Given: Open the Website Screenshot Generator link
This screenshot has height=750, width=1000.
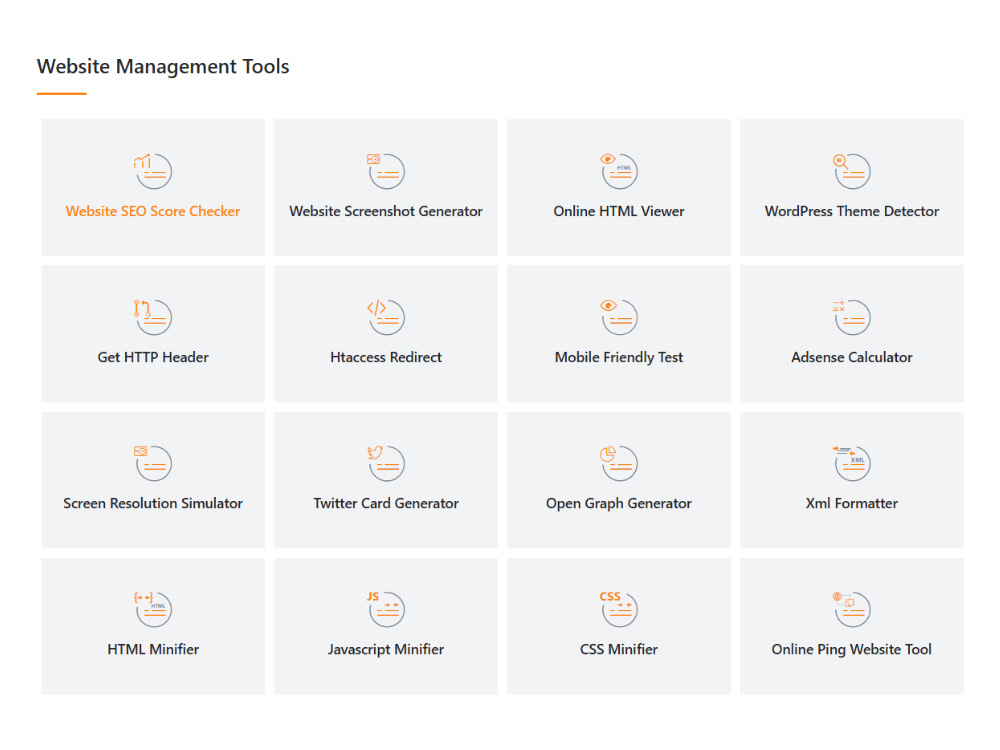Looking at the screenshot, I should click(386, 211).
